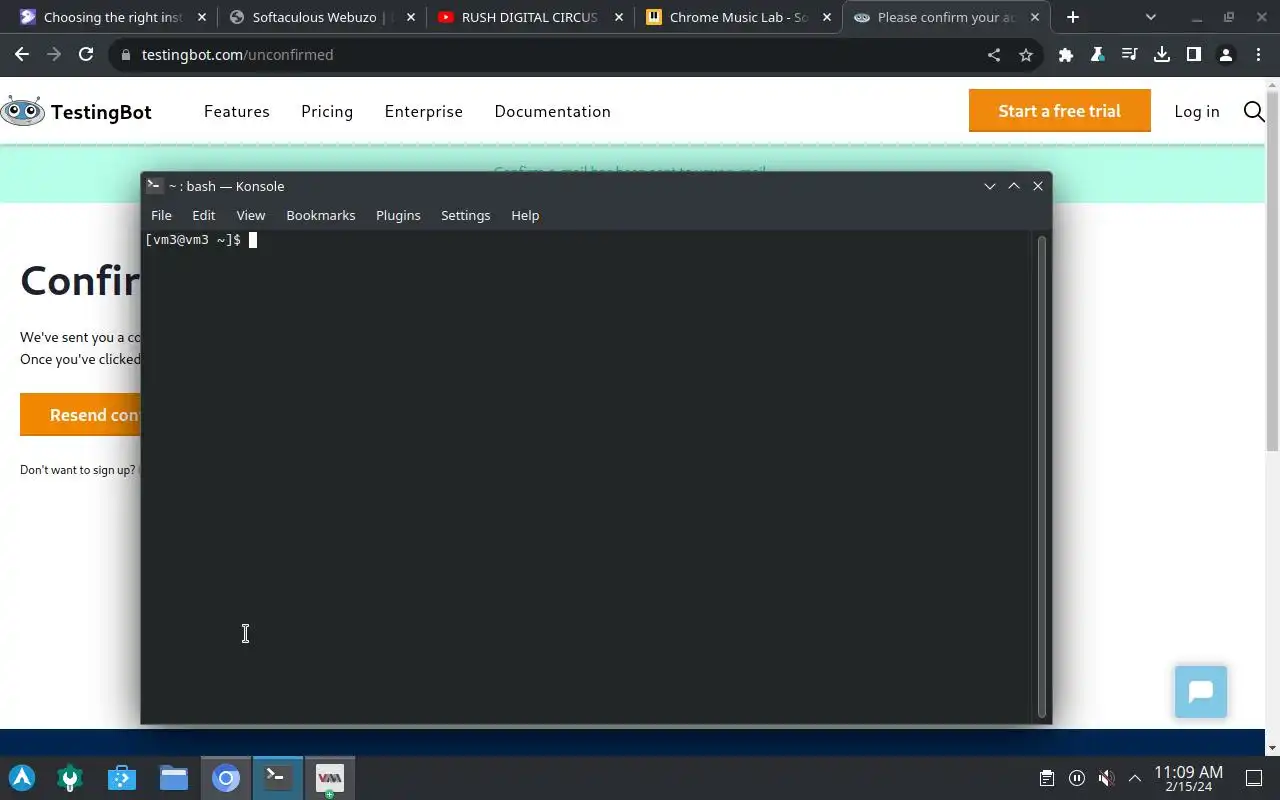Open Konsole Edit menu

coord(204,215)
